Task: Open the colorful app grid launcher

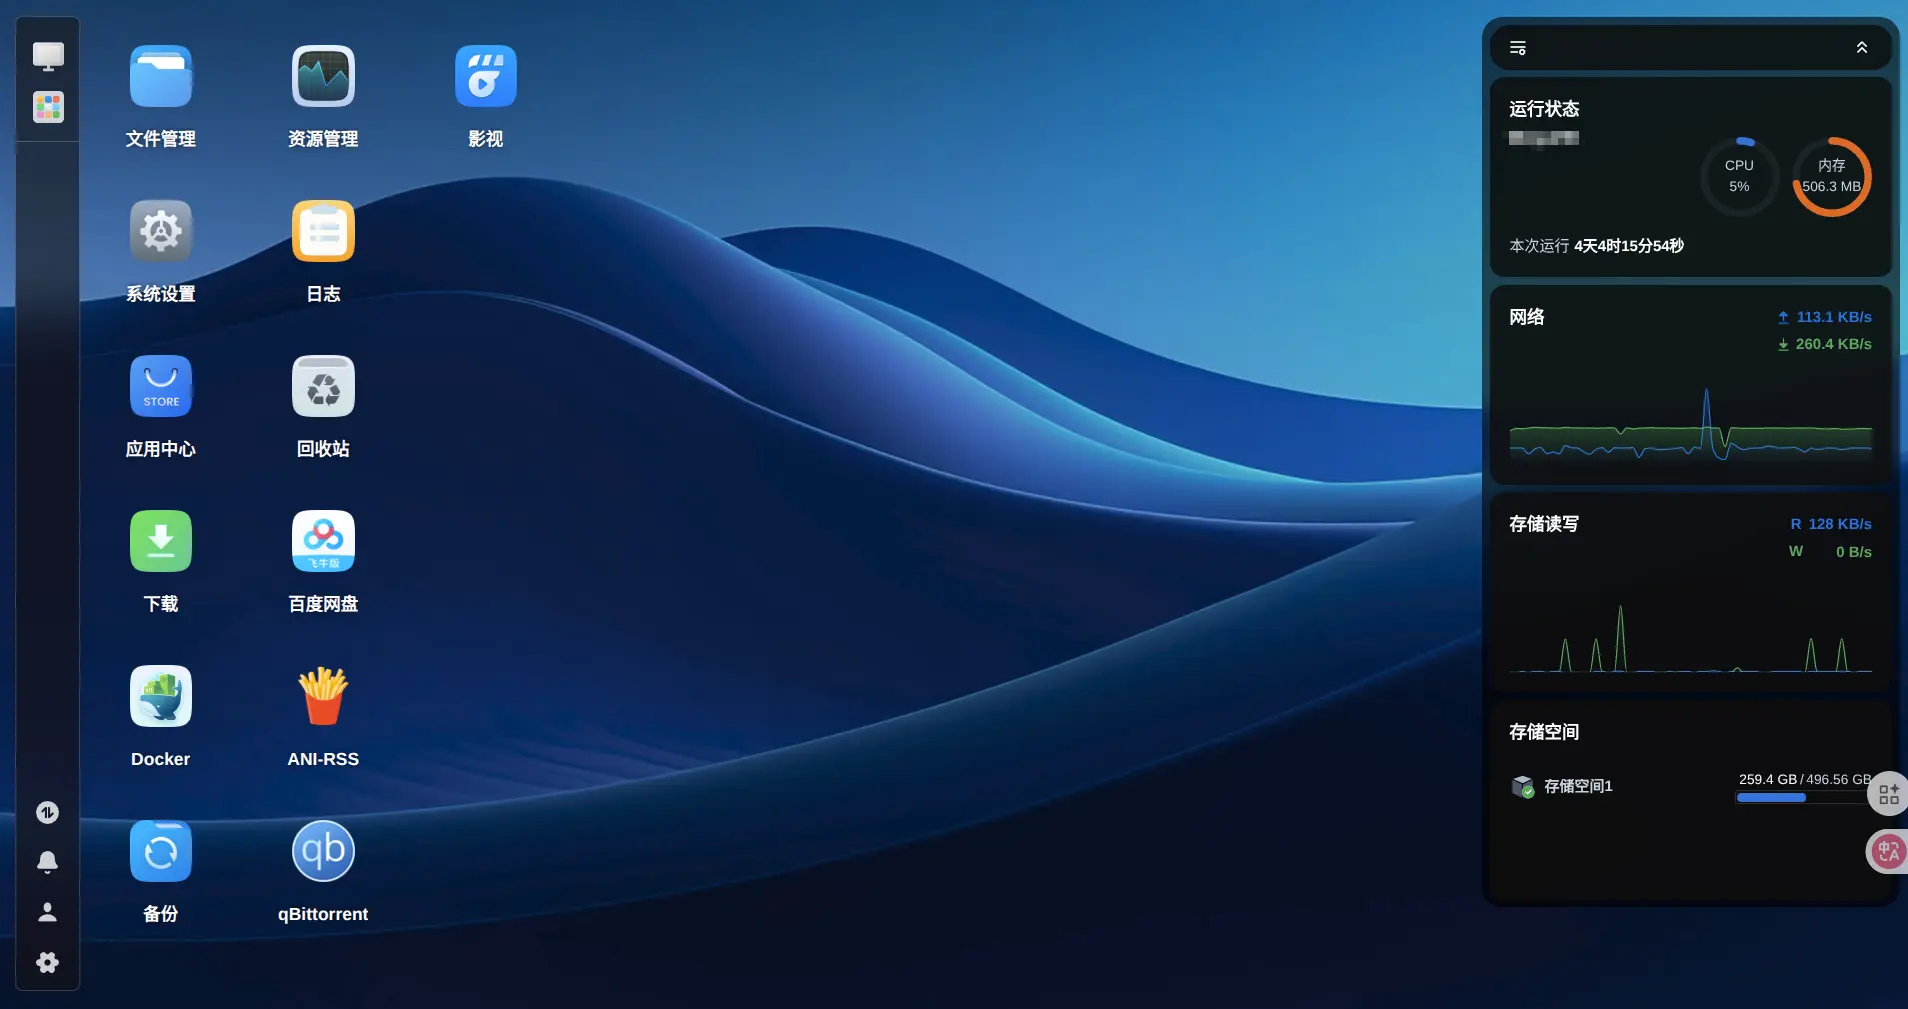Action: pyautogui.click(x=48, y=107)
